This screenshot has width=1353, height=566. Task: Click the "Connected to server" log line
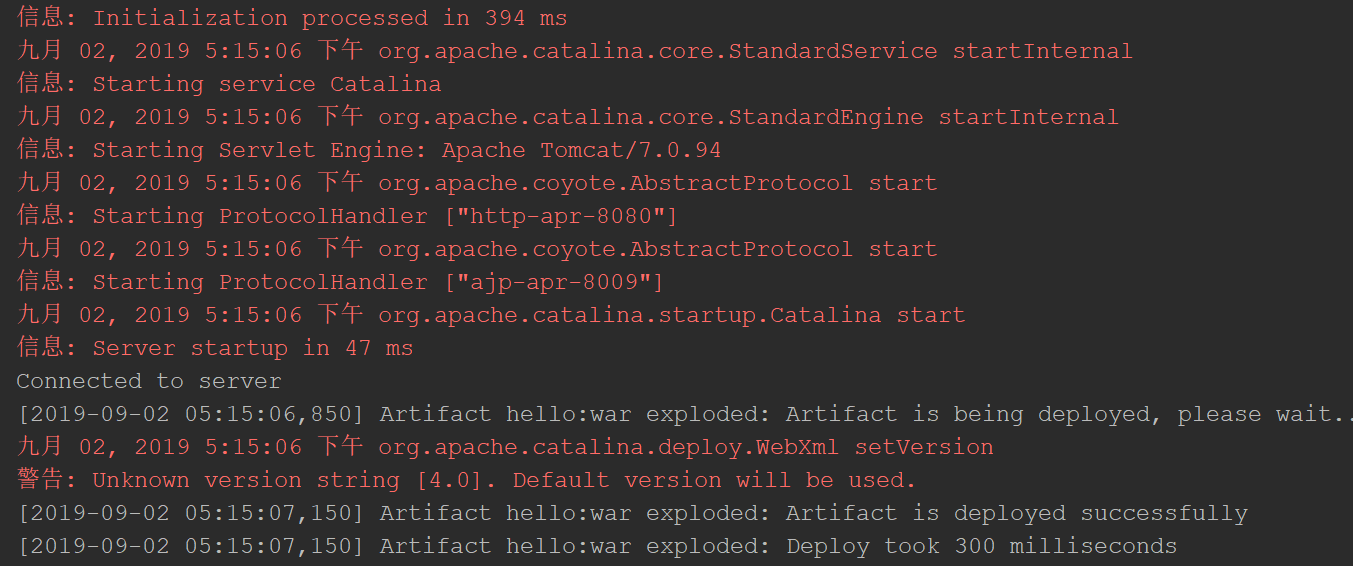click(x=149, y=381)
